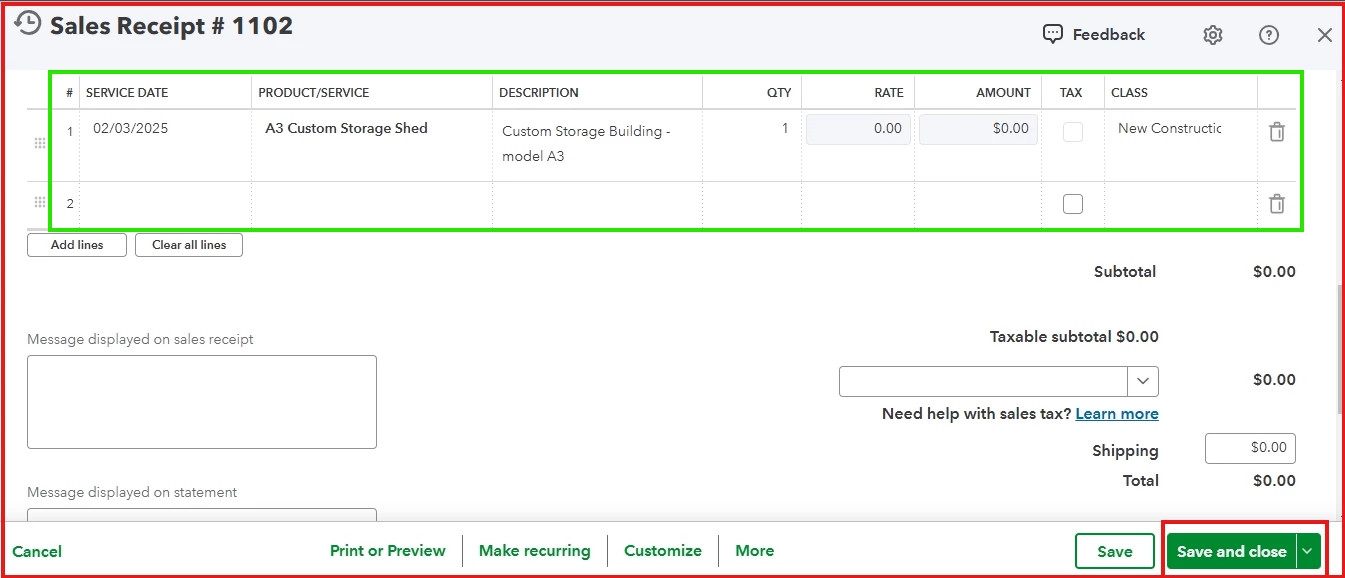Open recent transactions history clock icon
The width and height of the screenshot is (1345, 578).
pos(28,23)
